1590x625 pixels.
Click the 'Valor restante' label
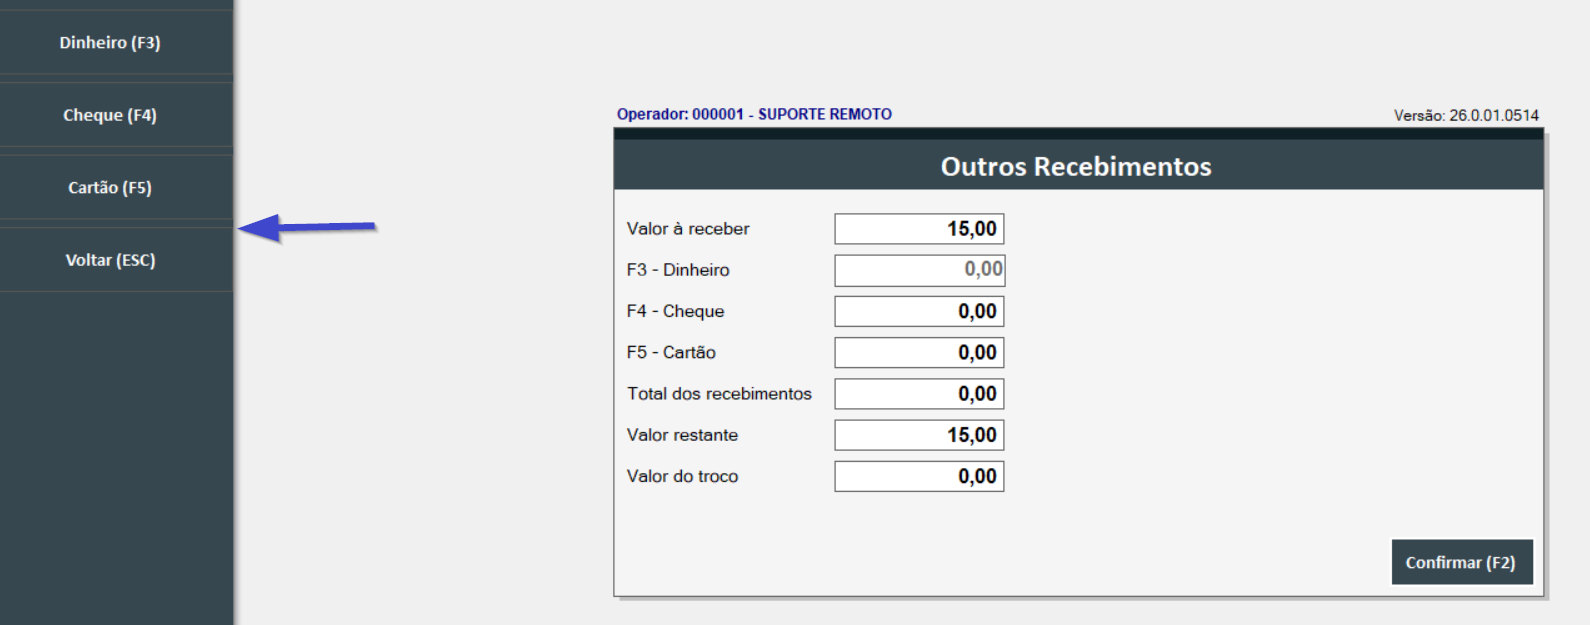tap(682, 435)
